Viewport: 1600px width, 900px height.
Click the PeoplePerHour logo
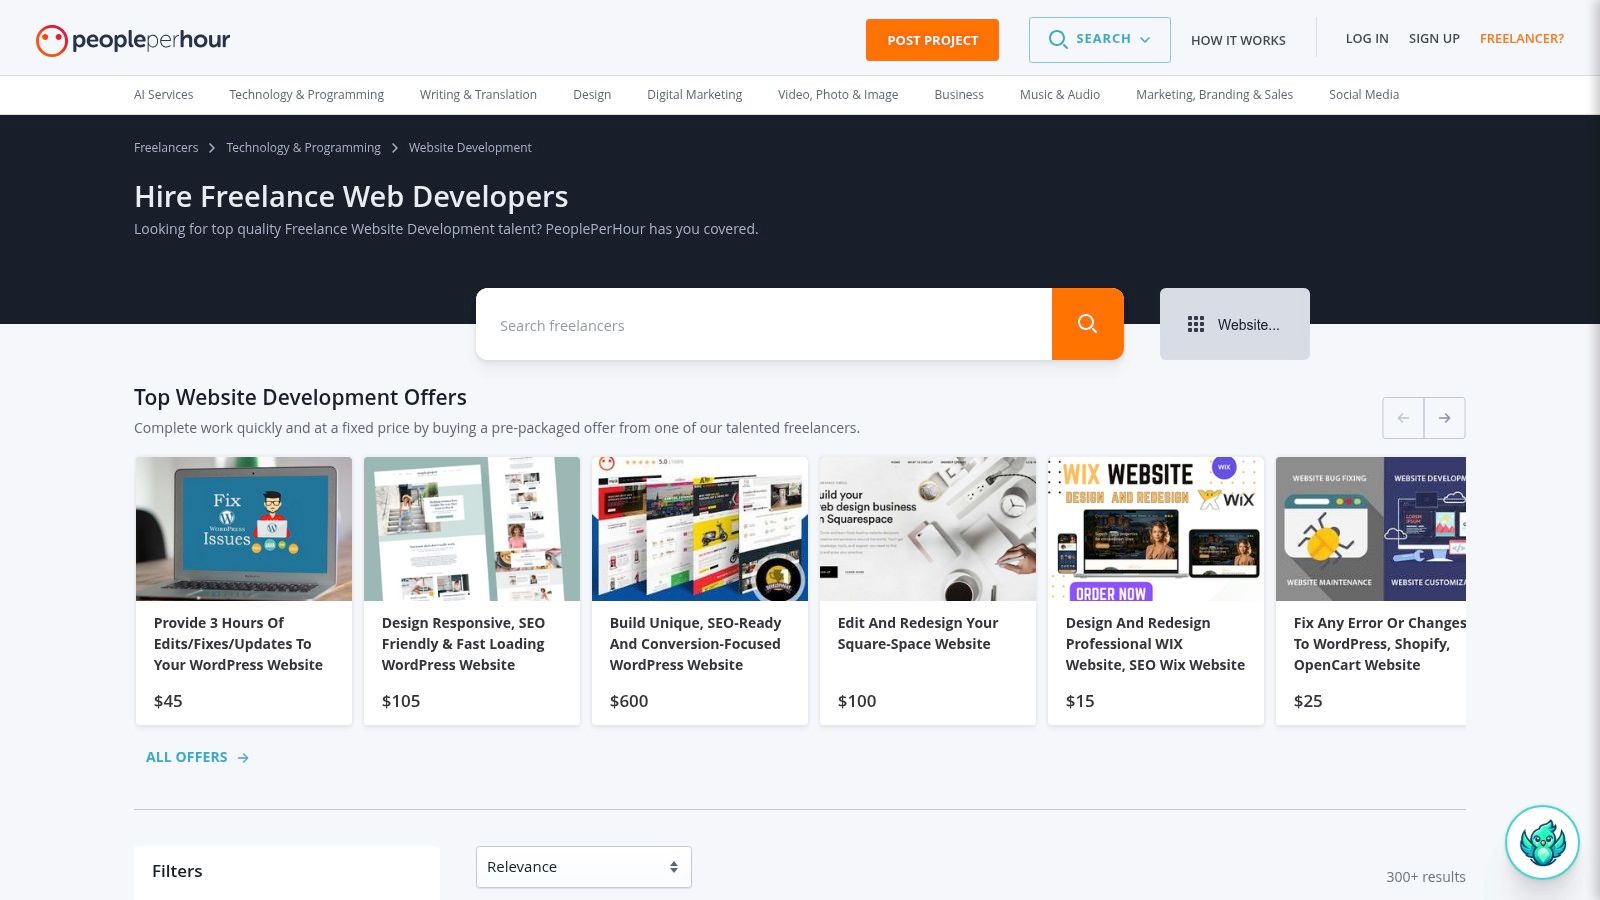click(x=133, y=40)
